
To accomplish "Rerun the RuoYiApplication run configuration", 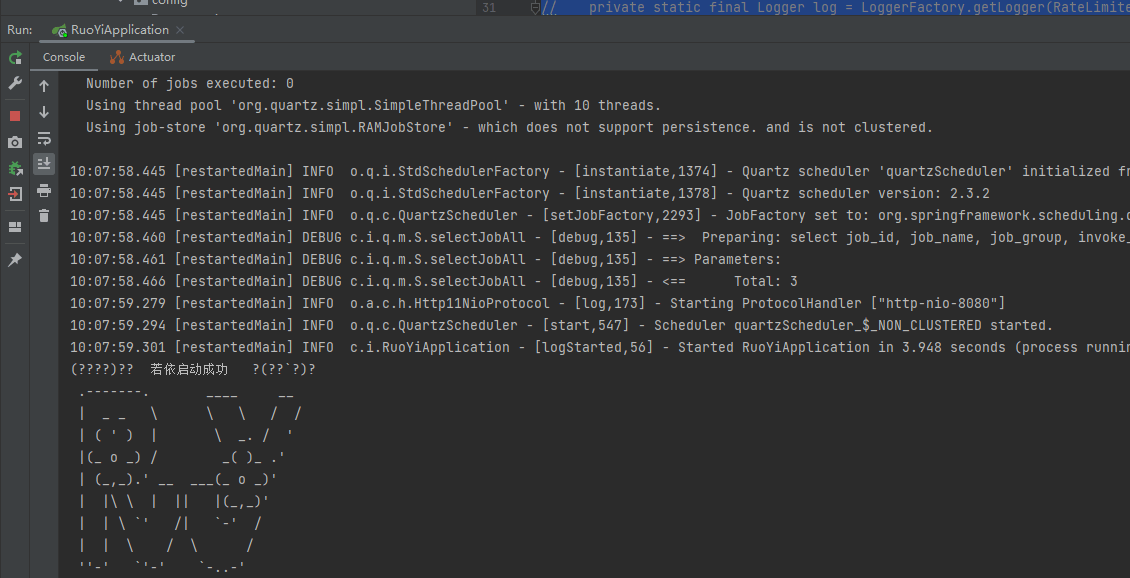I will [14, 58].
